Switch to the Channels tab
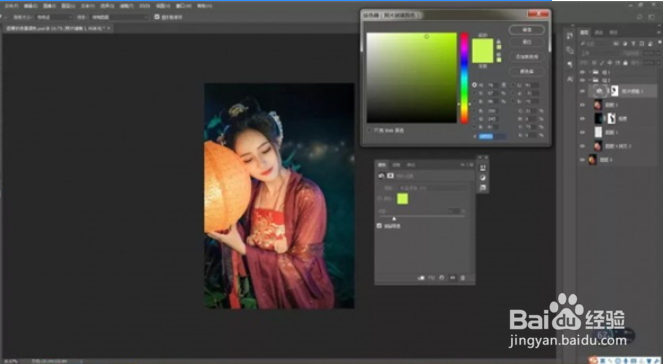The width and height of the screenshot is (664, 364). (x=599, y=33)
